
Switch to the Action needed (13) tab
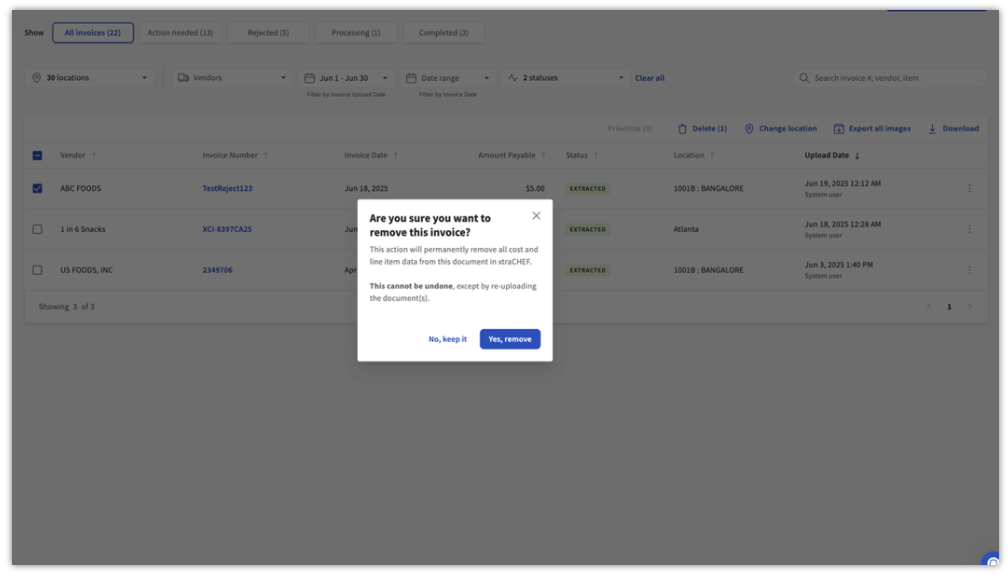180,33
